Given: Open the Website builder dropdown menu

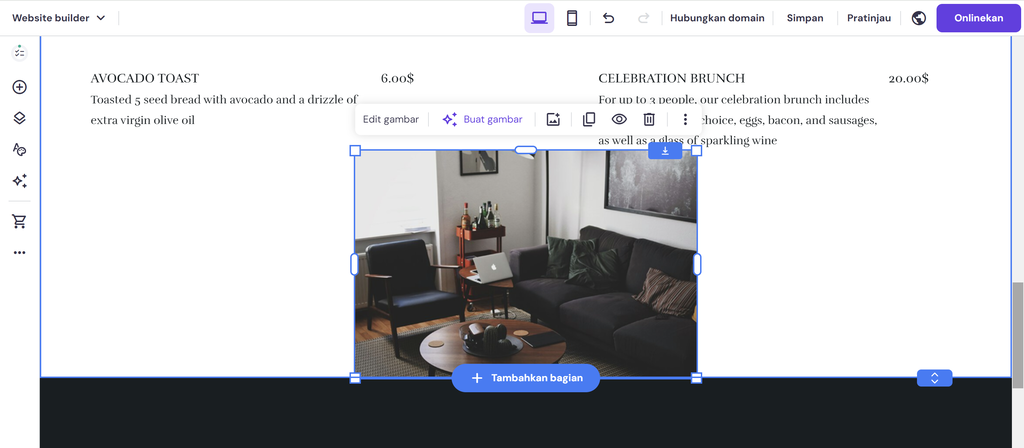Looking at the screenshot, I should [x=59, y=18].
